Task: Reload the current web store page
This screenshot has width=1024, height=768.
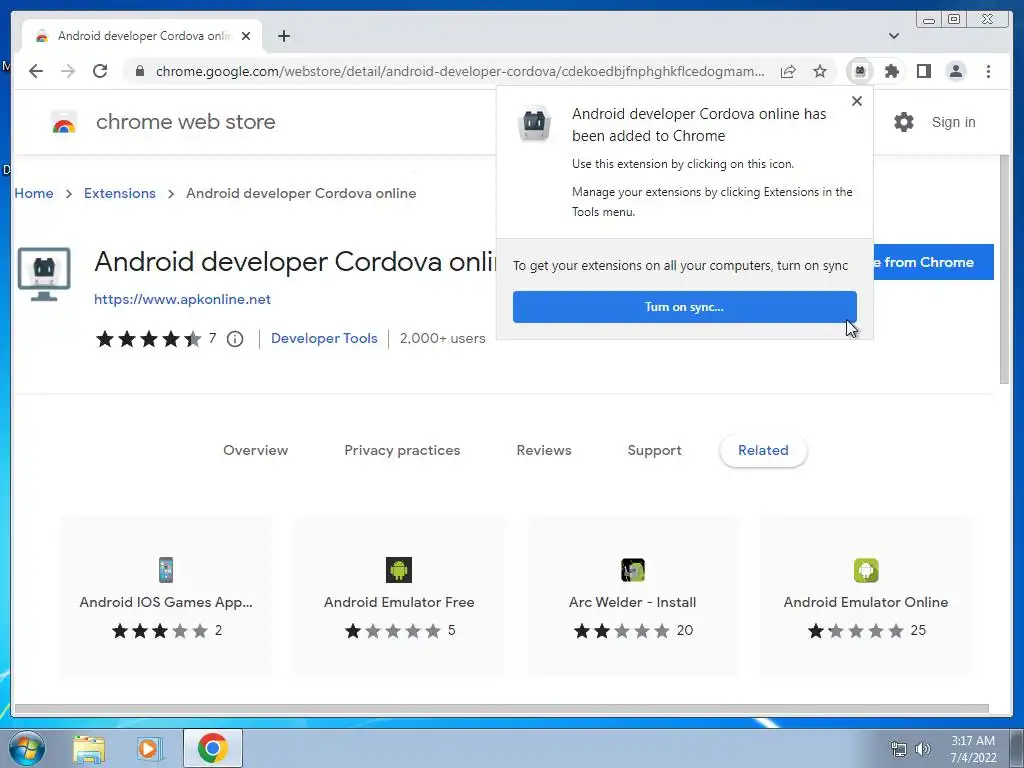Action: click(x=100, y=71)
